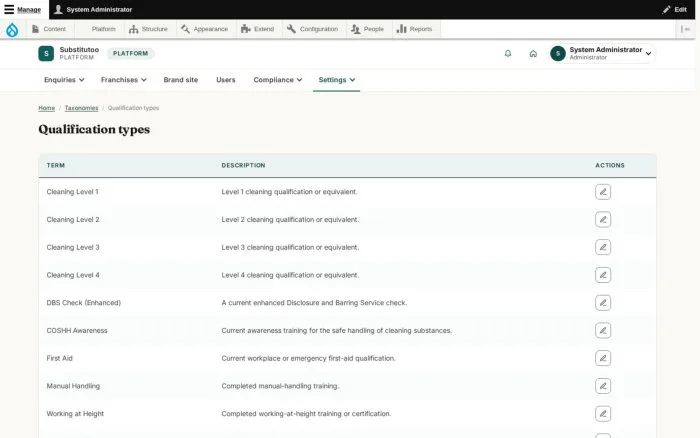Open the Configuration admin menu
This screenshot has height=438, width=700.
(x=312, y=29)
